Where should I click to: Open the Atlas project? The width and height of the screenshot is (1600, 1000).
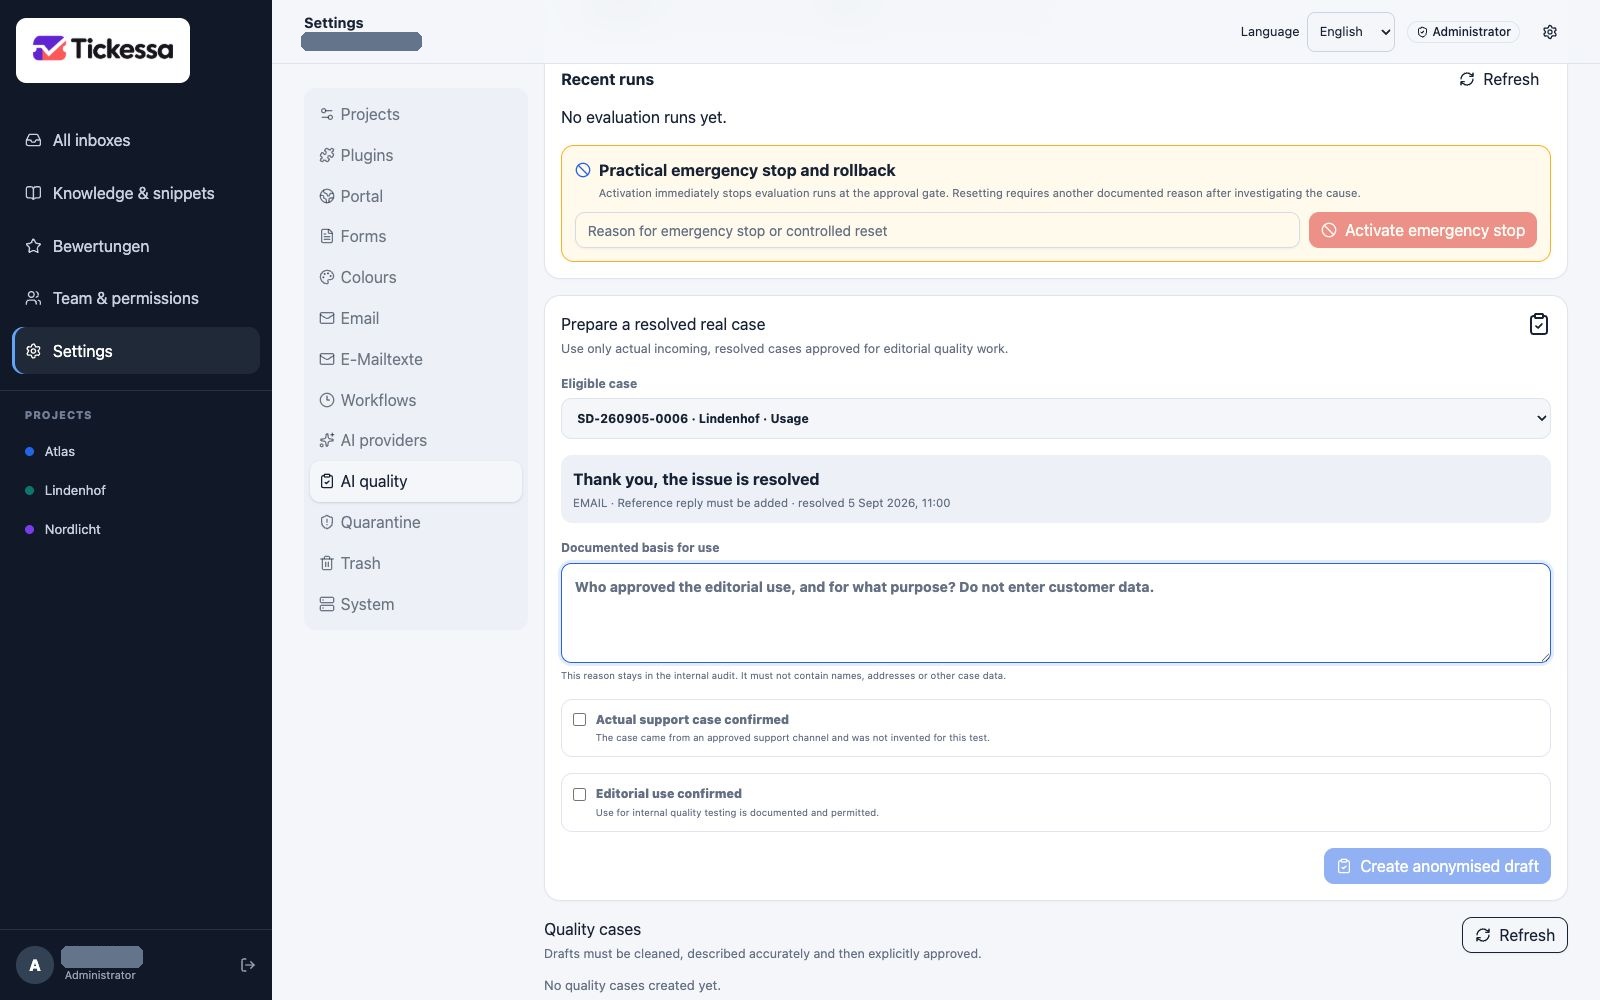click(x=136, y=451)
